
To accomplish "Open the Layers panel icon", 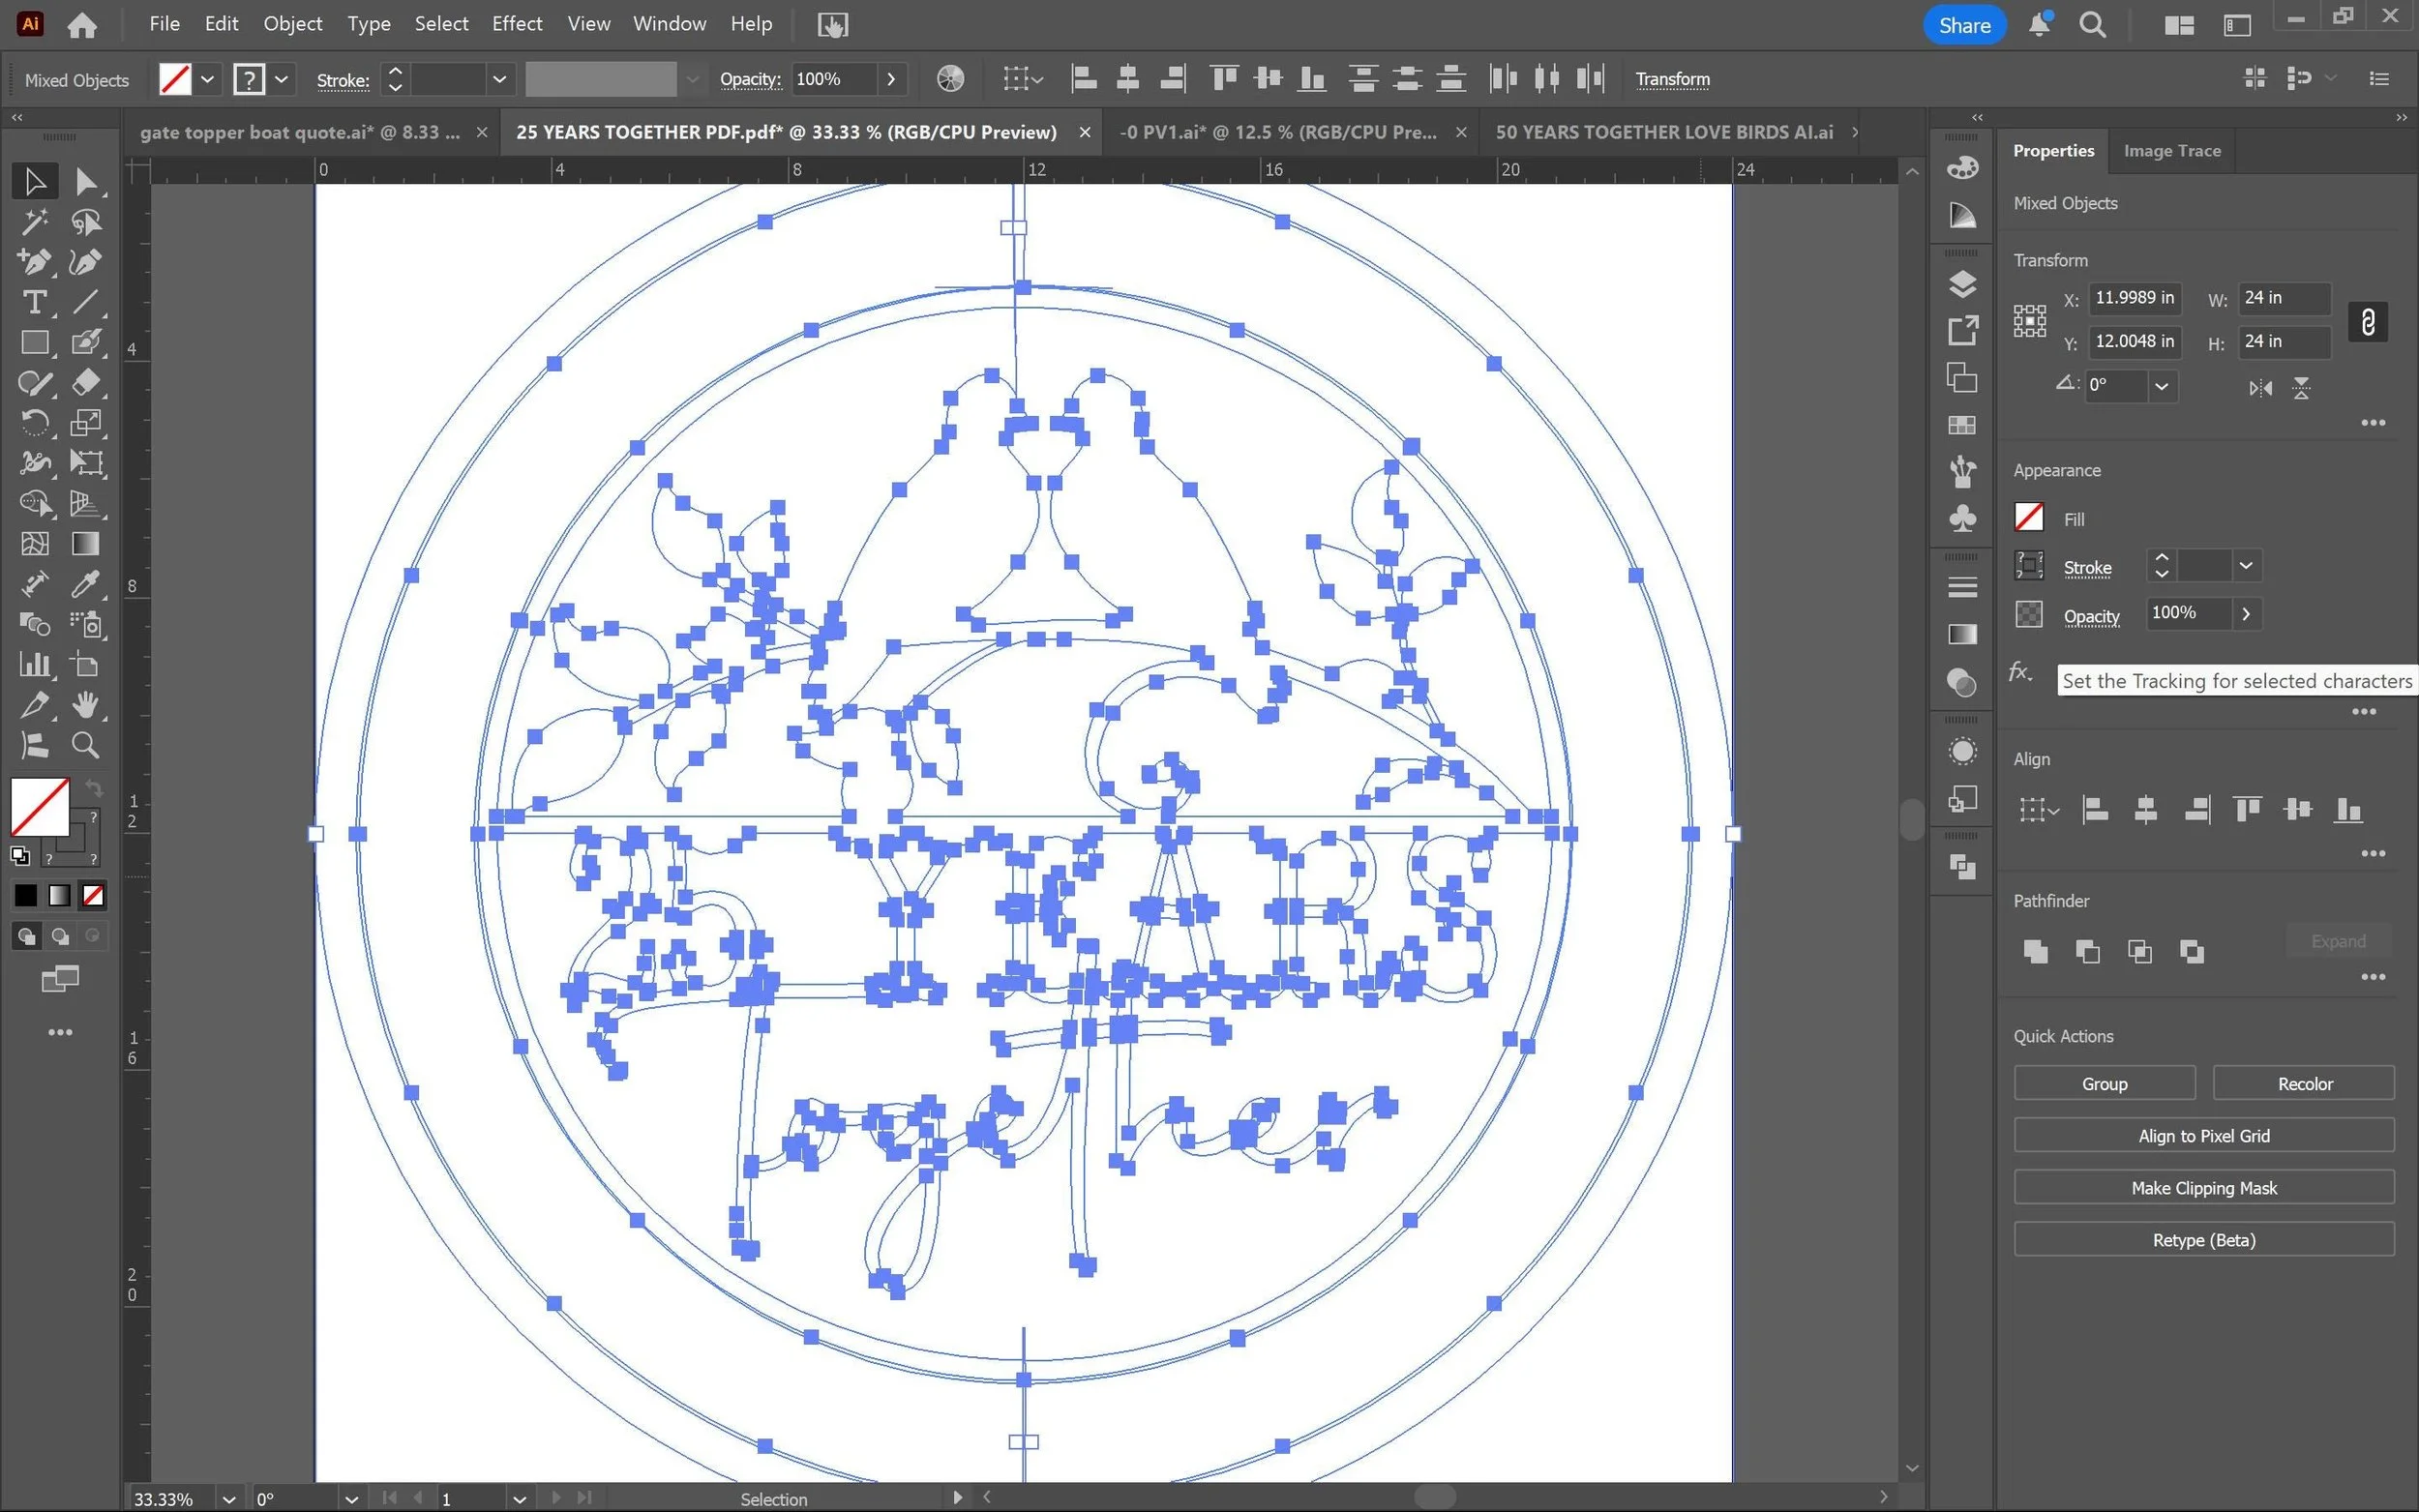I will point(1962,285).
